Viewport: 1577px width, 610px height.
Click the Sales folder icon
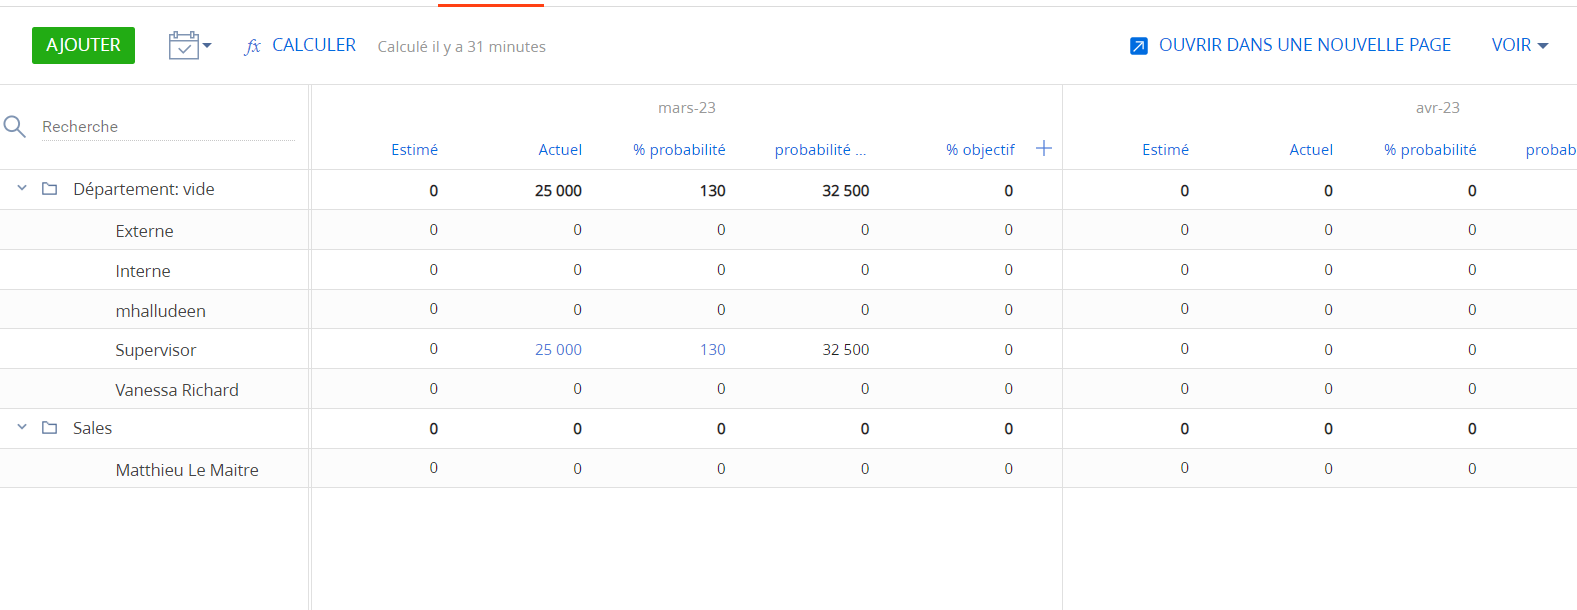point(49,427)
